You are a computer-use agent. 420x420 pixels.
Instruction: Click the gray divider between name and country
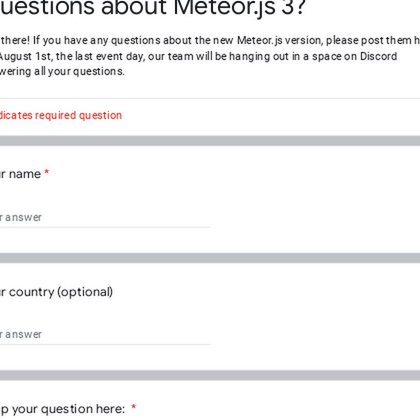click(x=210, y=258)
